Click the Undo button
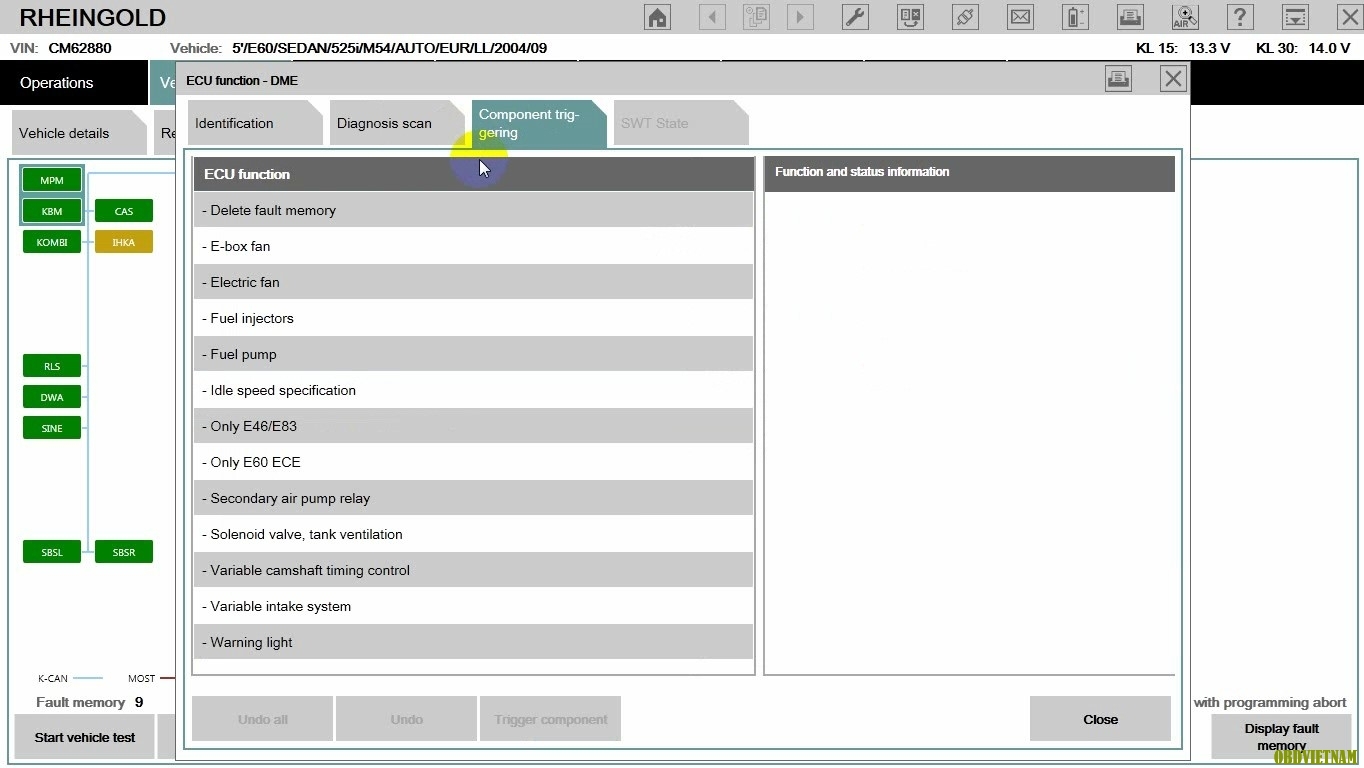Viewport: 1364px width, 768px height. [406, 719]
